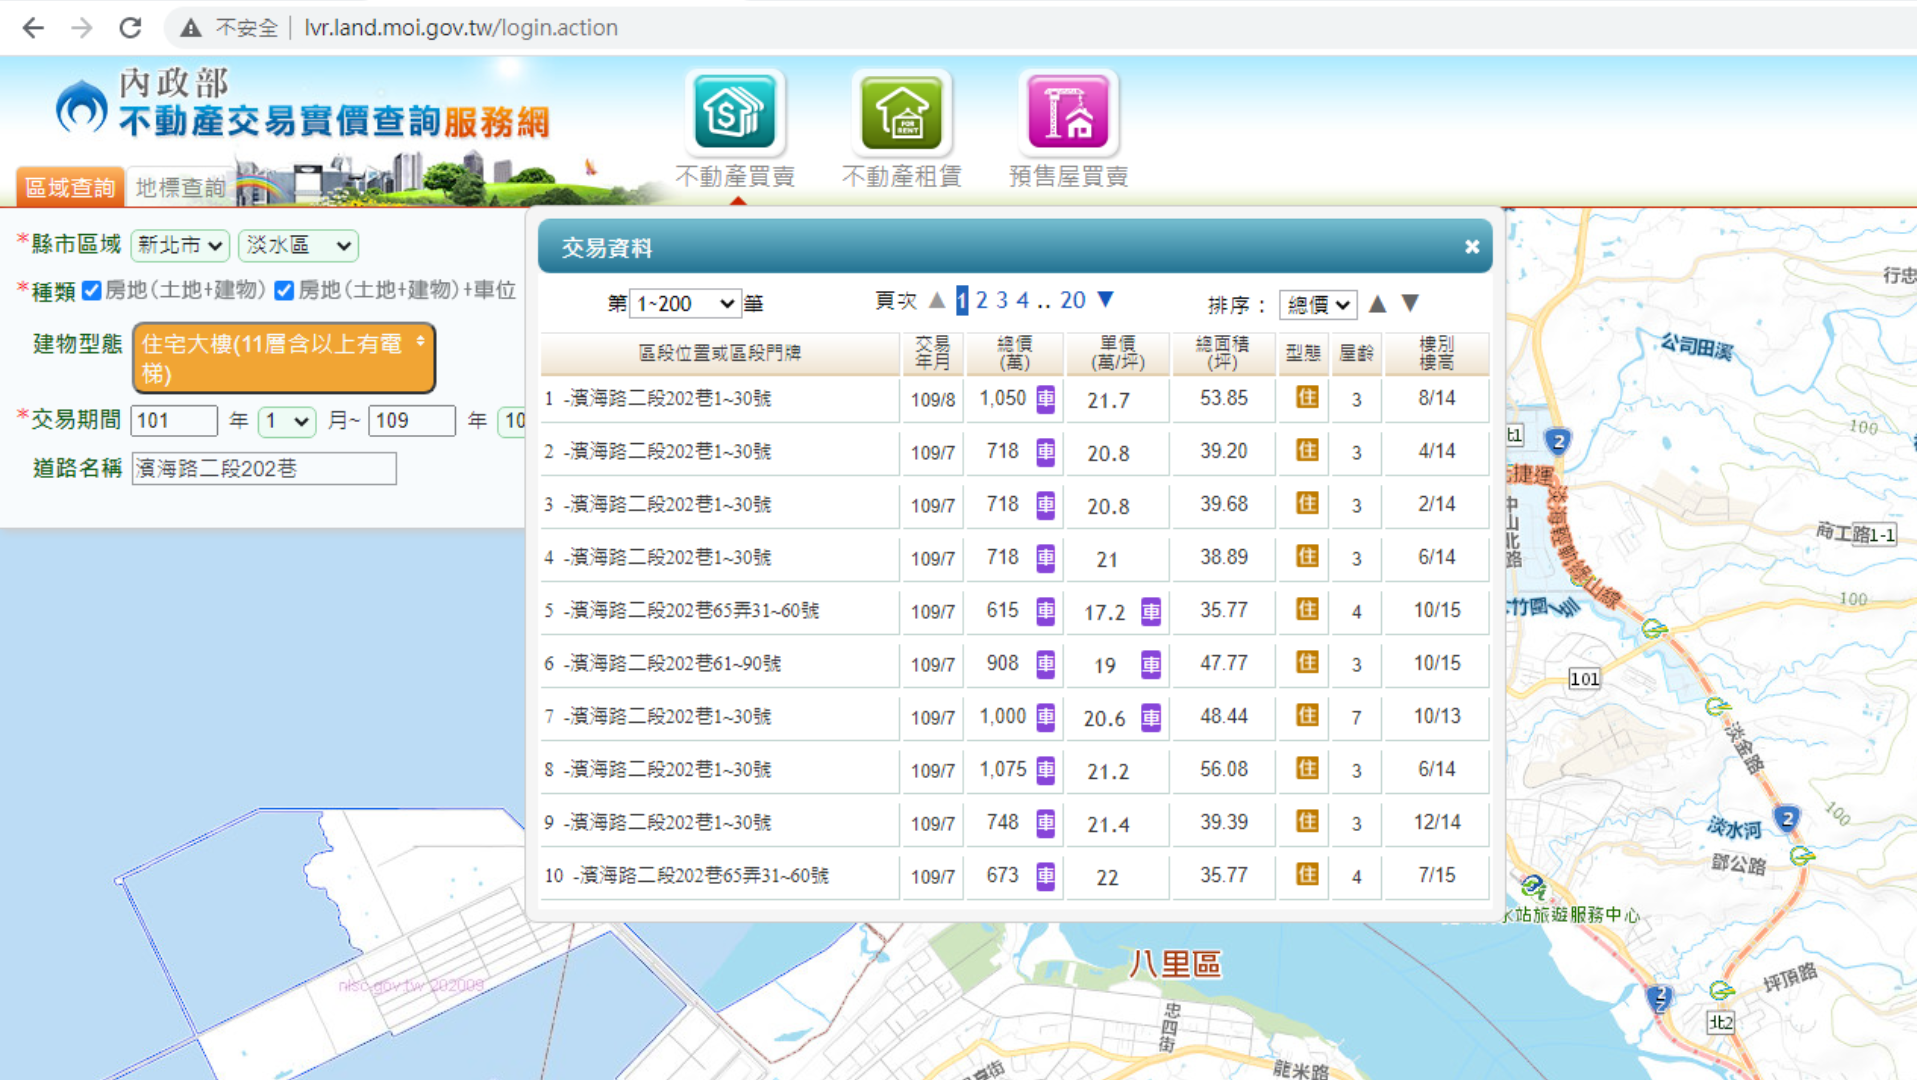Click the 道路名稱 road name field

[264, 468]
